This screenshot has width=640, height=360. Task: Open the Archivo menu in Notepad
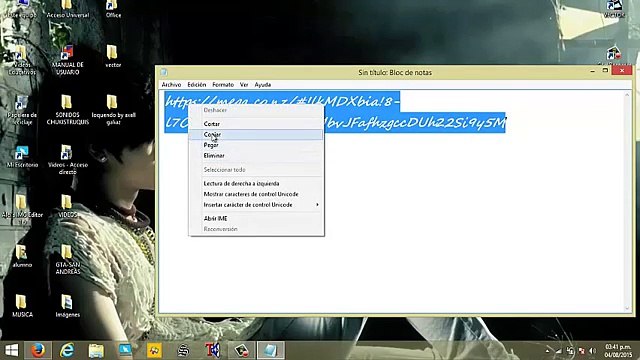coord(171,84)
